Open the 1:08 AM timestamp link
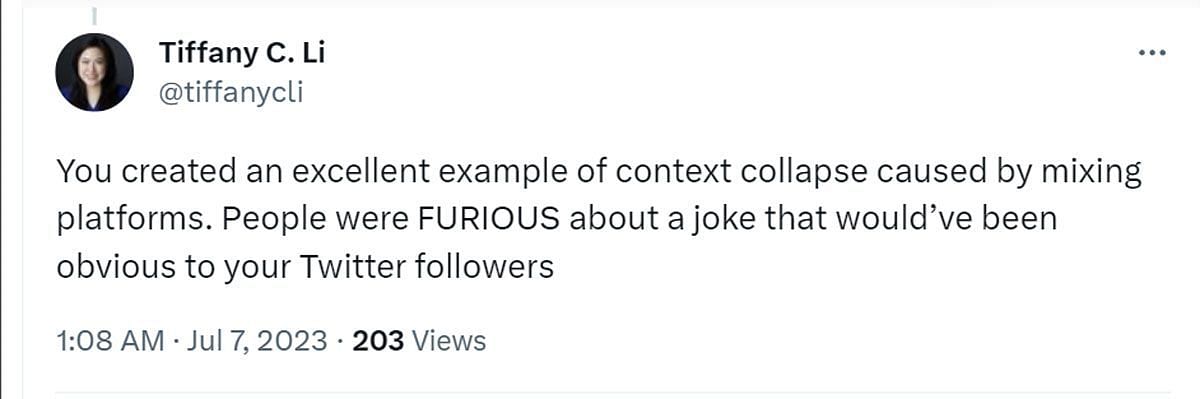The width and height of the screenshot is (1200, 399). (110, 341)
